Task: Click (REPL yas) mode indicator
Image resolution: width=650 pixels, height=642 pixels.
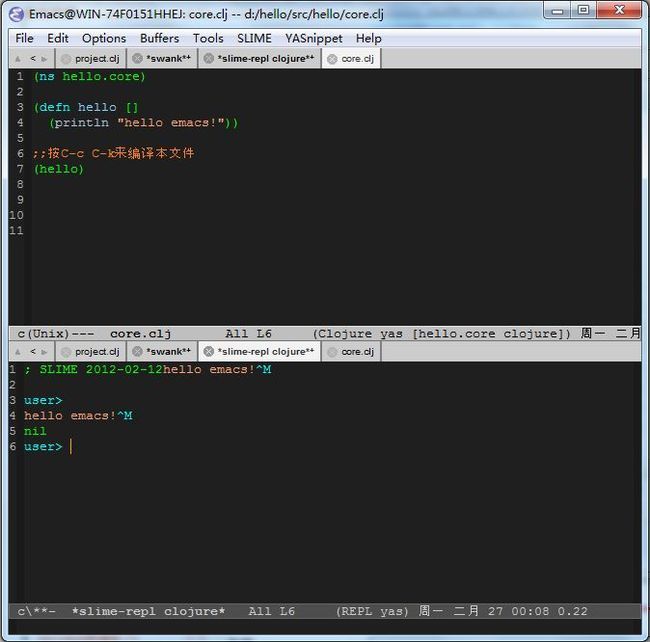Action: (x=372, y=611)
